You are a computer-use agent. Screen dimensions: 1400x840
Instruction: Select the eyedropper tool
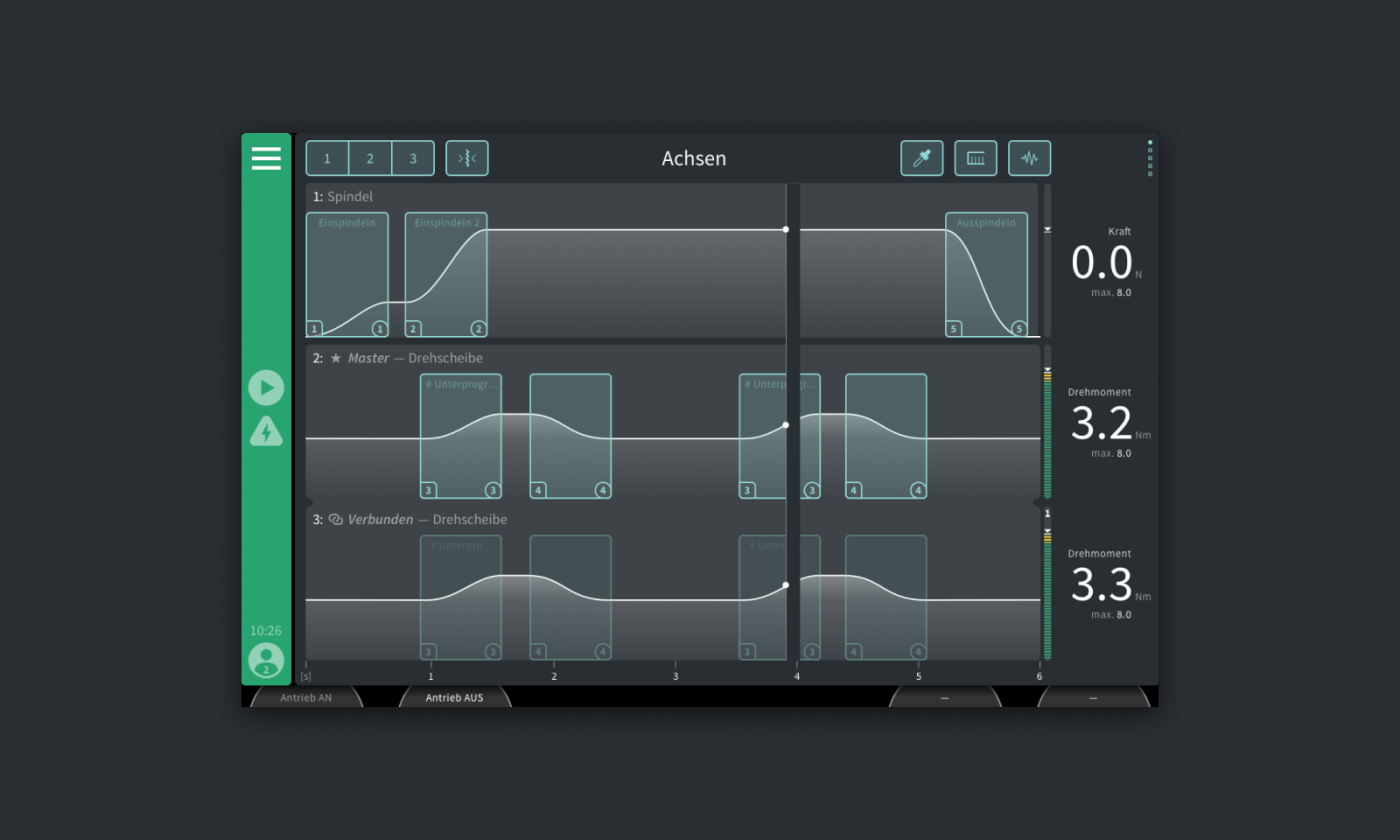pyautogui.click(x=921, y=158)
